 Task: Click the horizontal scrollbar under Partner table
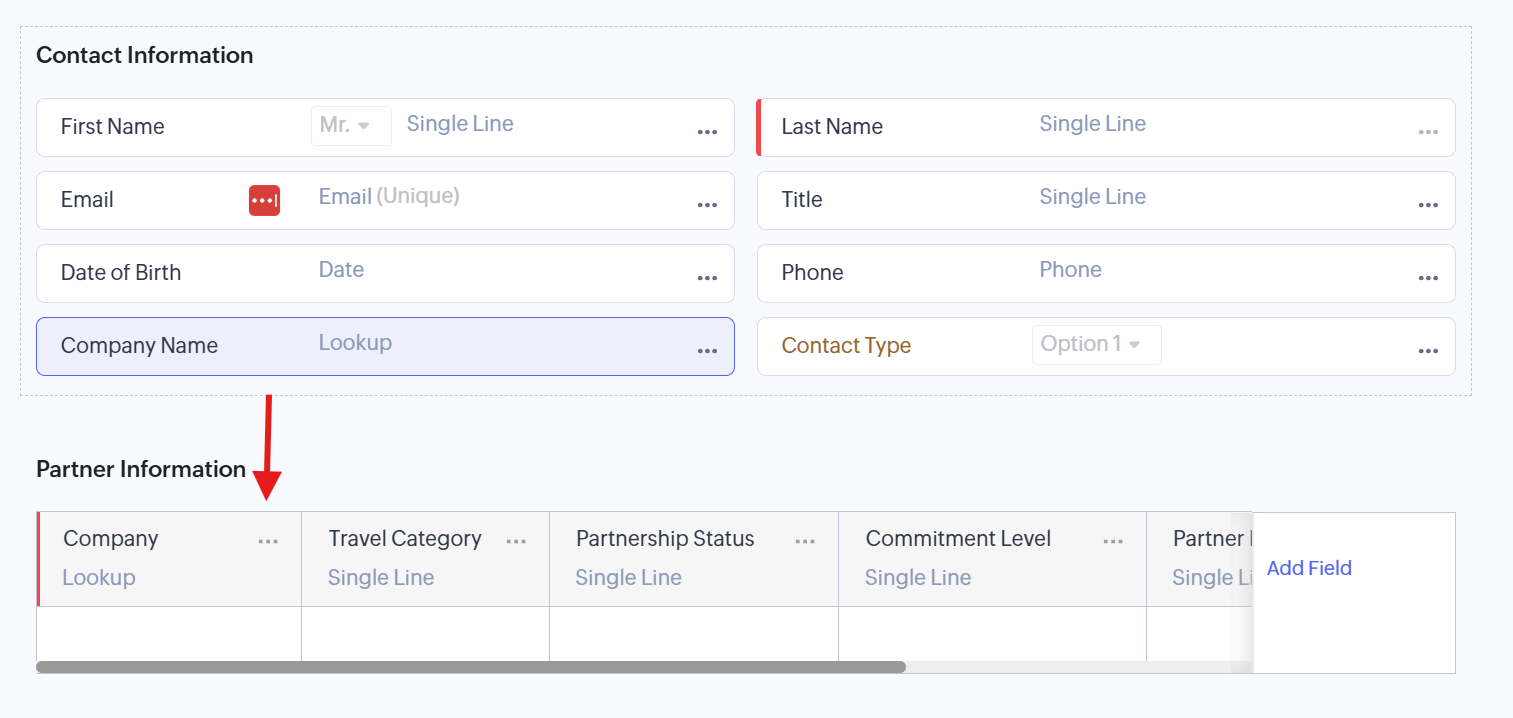pyautogui.click(x=470, y=667)
